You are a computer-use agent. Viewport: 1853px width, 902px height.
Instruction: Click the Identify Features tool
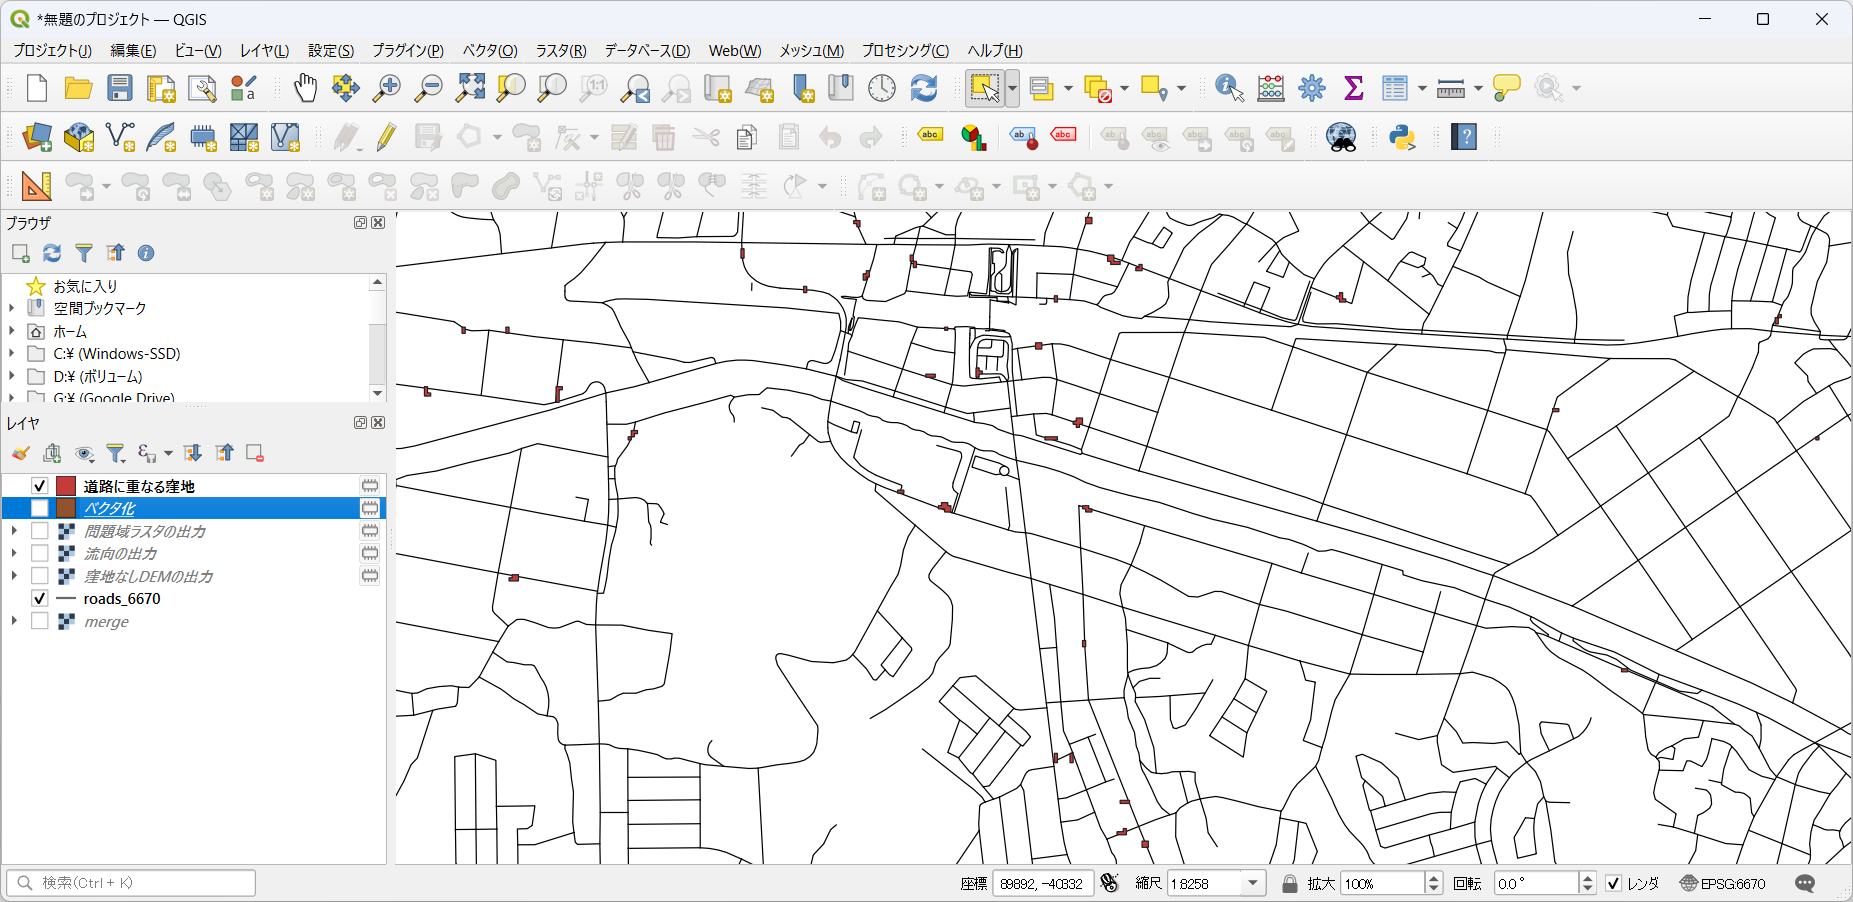[x=1228, y=88]
